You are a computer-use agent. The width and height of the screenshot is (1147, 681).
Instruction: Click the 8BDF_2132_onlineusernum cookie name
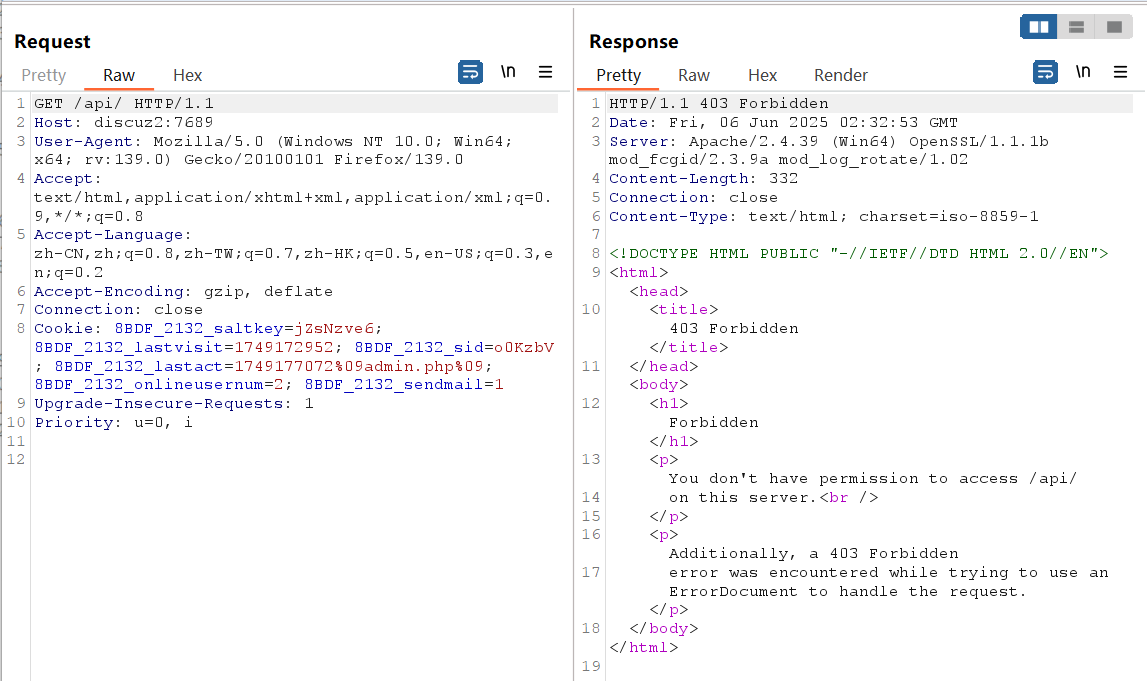[148, 385]
